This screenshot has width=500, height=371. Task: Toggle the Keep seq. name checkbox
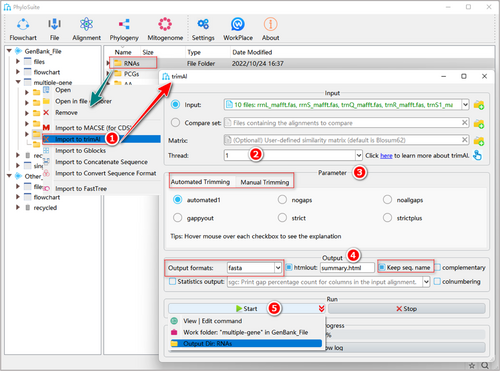[382, 267]
